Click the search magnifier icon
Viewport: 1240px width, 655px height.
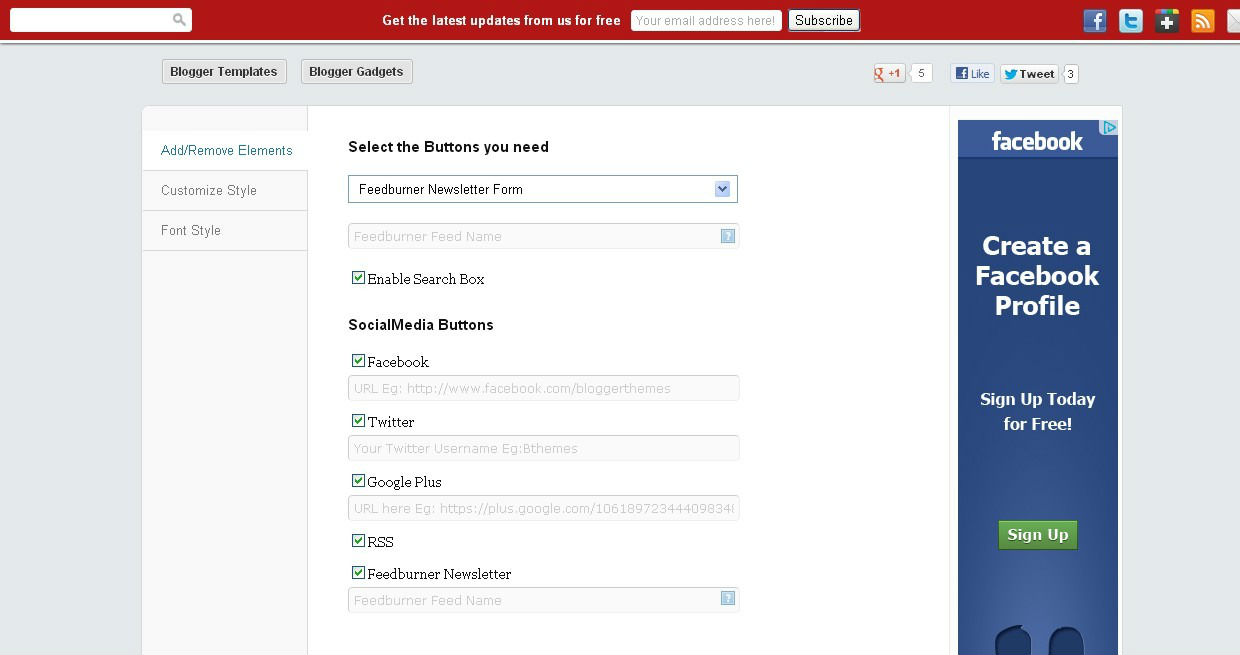pyautogui.click(x=179, y=20)
